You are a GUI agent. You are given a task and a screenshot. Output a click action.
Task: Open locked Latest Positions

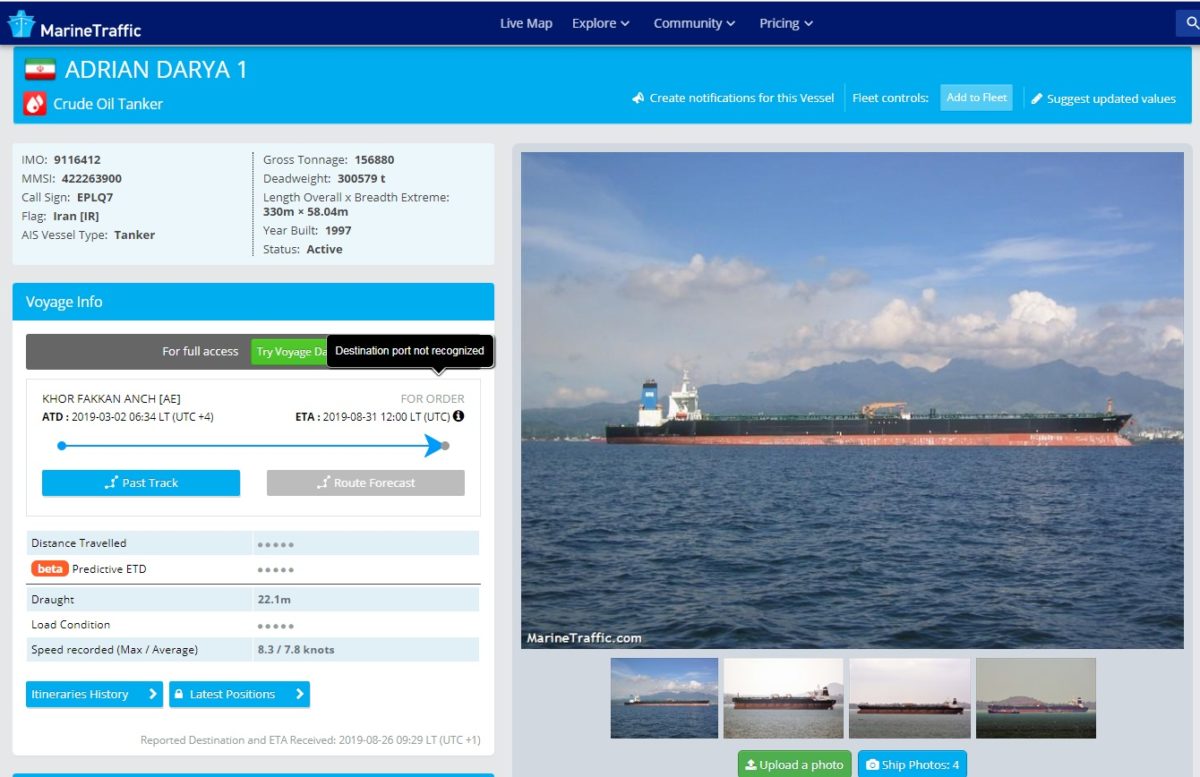tap(239, 694)
